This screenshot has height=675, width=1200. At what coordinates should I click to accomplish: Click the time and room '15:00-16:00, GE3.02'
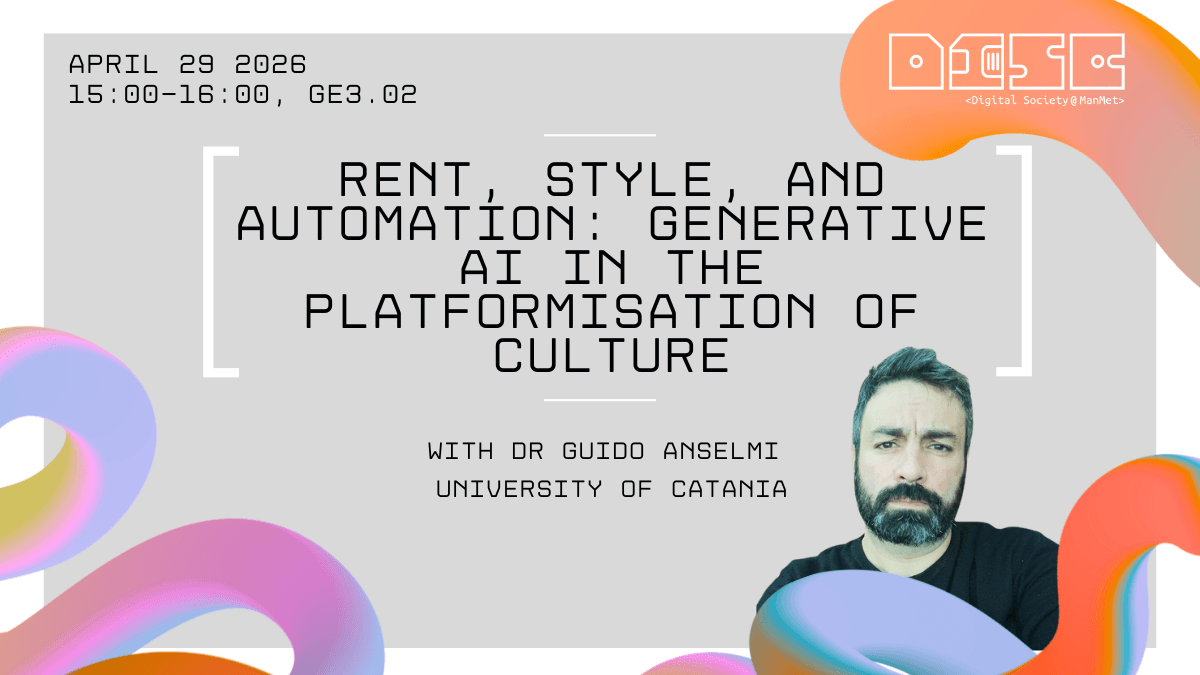243,96
